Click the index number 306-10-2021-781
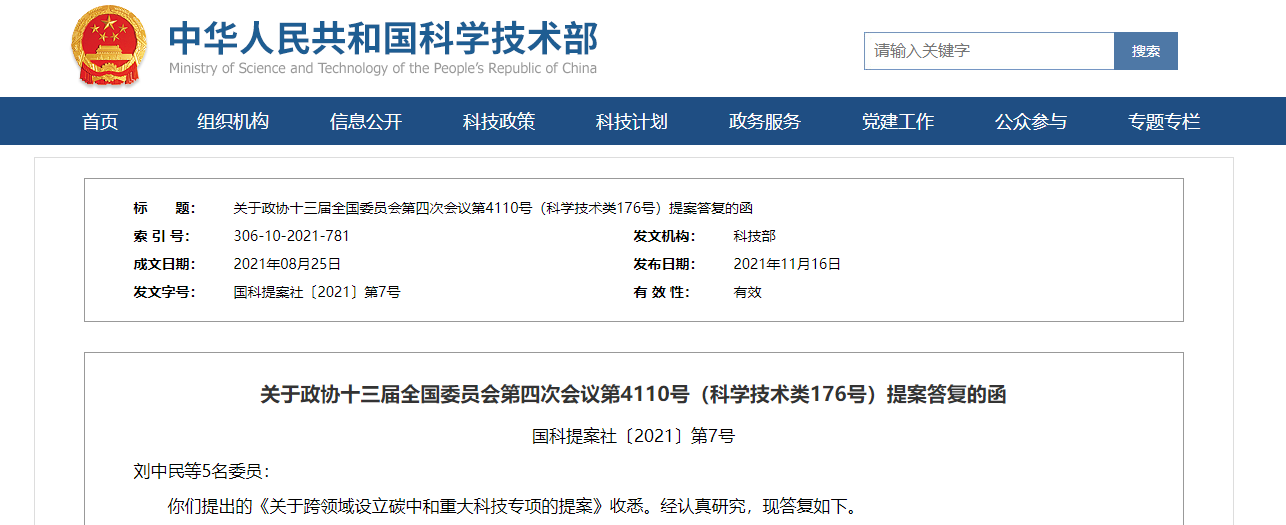Image resolution: width=1286 pixels, height=525 pixels. pyautogui.click(x=291, y=236)
